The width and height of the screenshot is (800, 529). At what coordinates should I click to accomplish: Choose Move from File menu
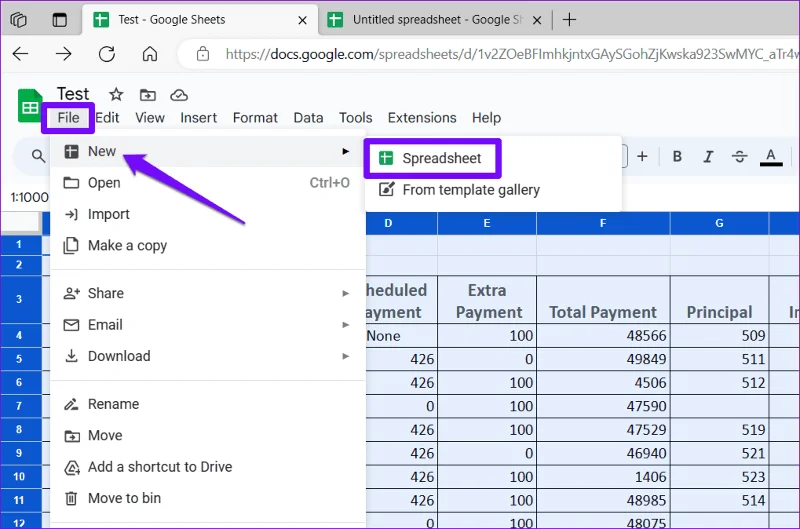pos(208,436)
